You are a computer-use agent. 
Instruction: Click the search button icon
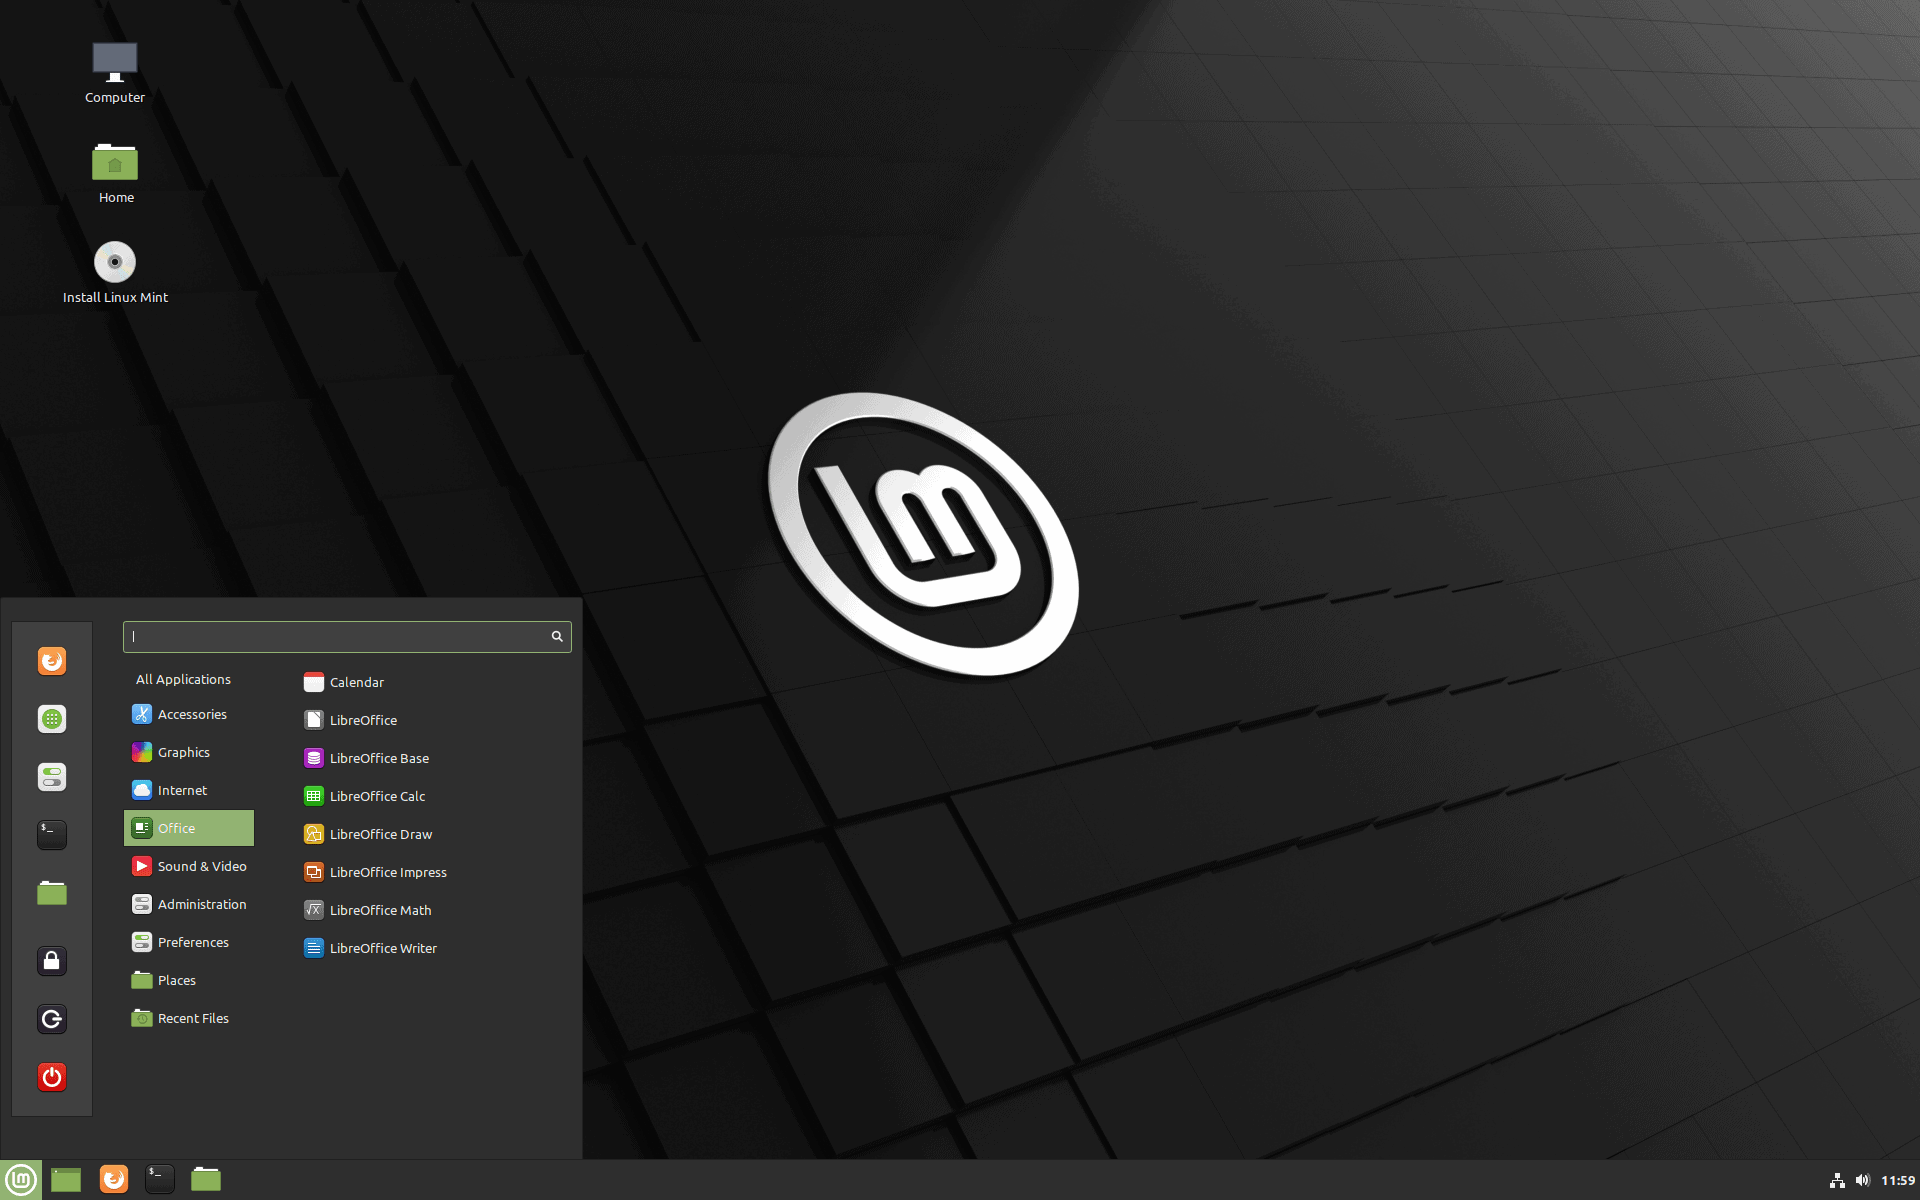point(556,636)
